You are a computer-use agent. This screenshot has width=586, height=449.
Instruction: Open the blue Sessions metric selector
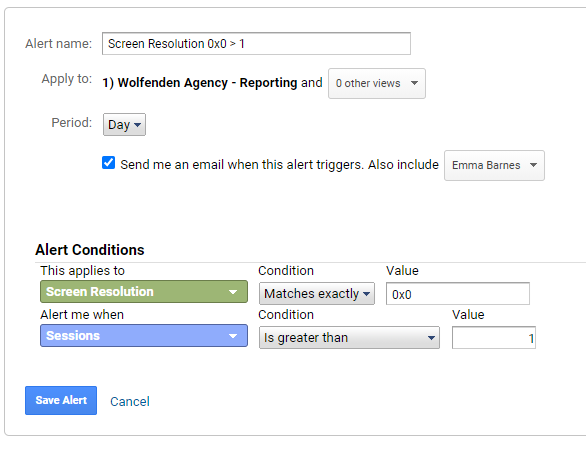[144, 336]
